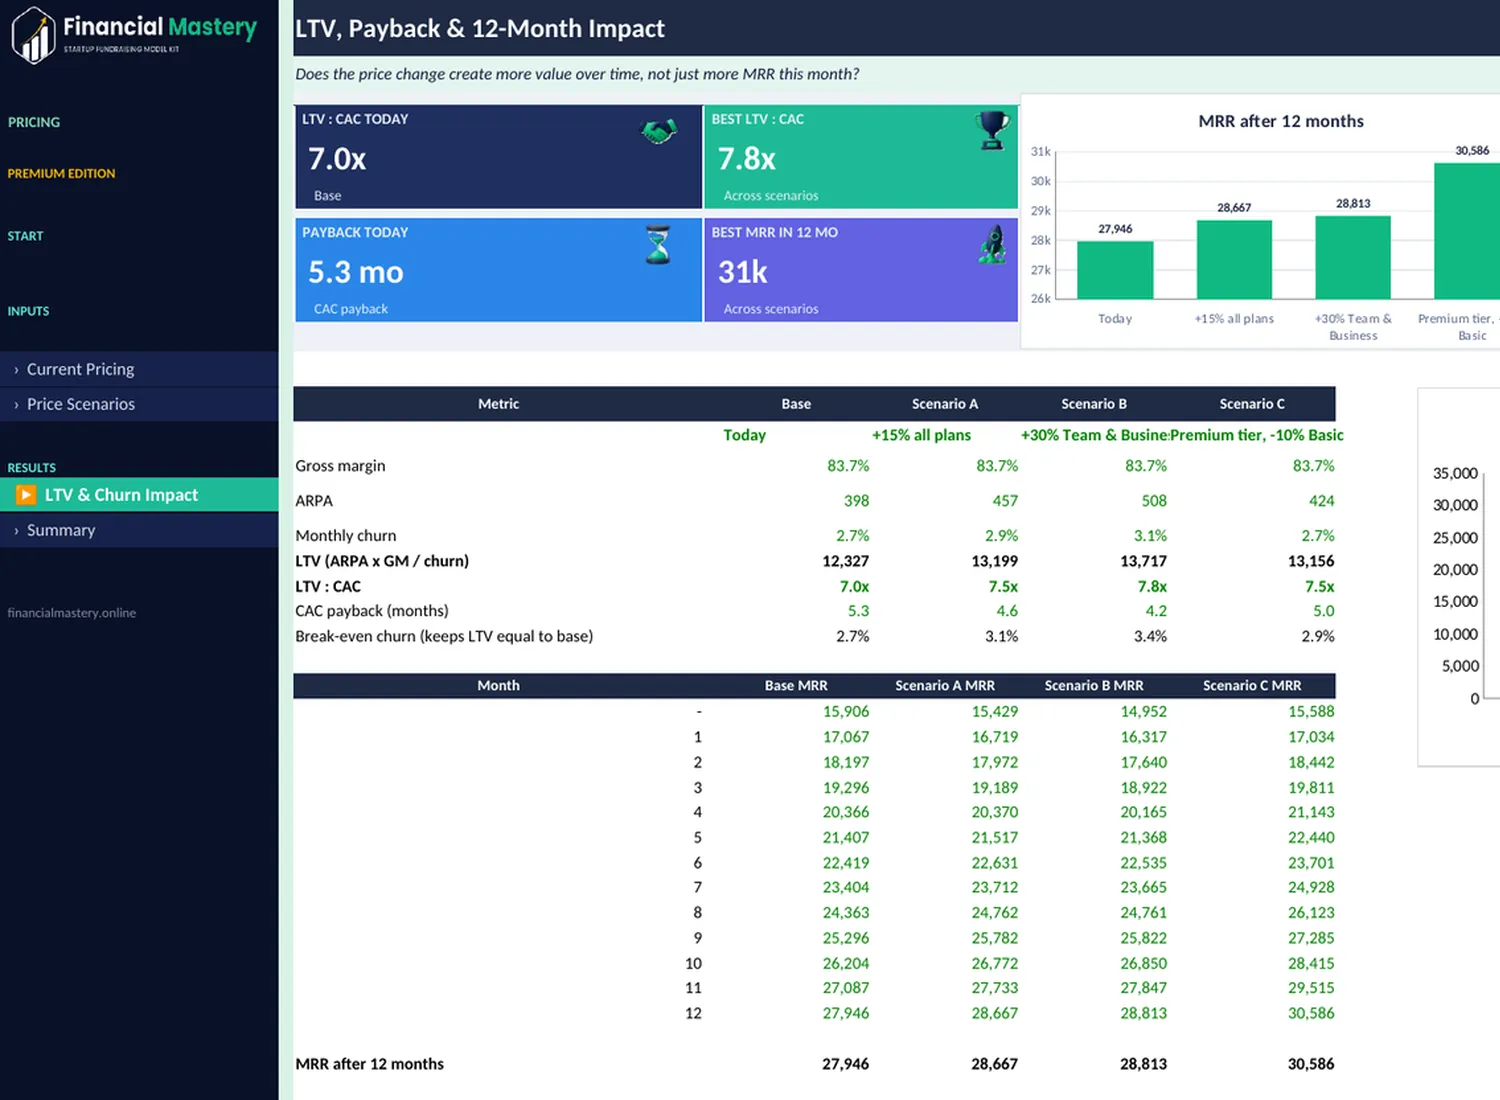Go to the Summary sidebar item

[139, 530]
